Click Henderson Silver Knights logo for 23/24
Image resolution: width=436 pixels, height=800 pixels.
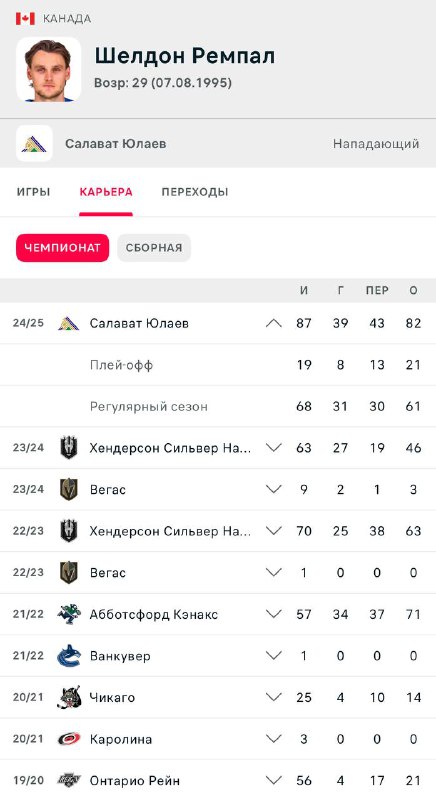click(x=68, y=447)
